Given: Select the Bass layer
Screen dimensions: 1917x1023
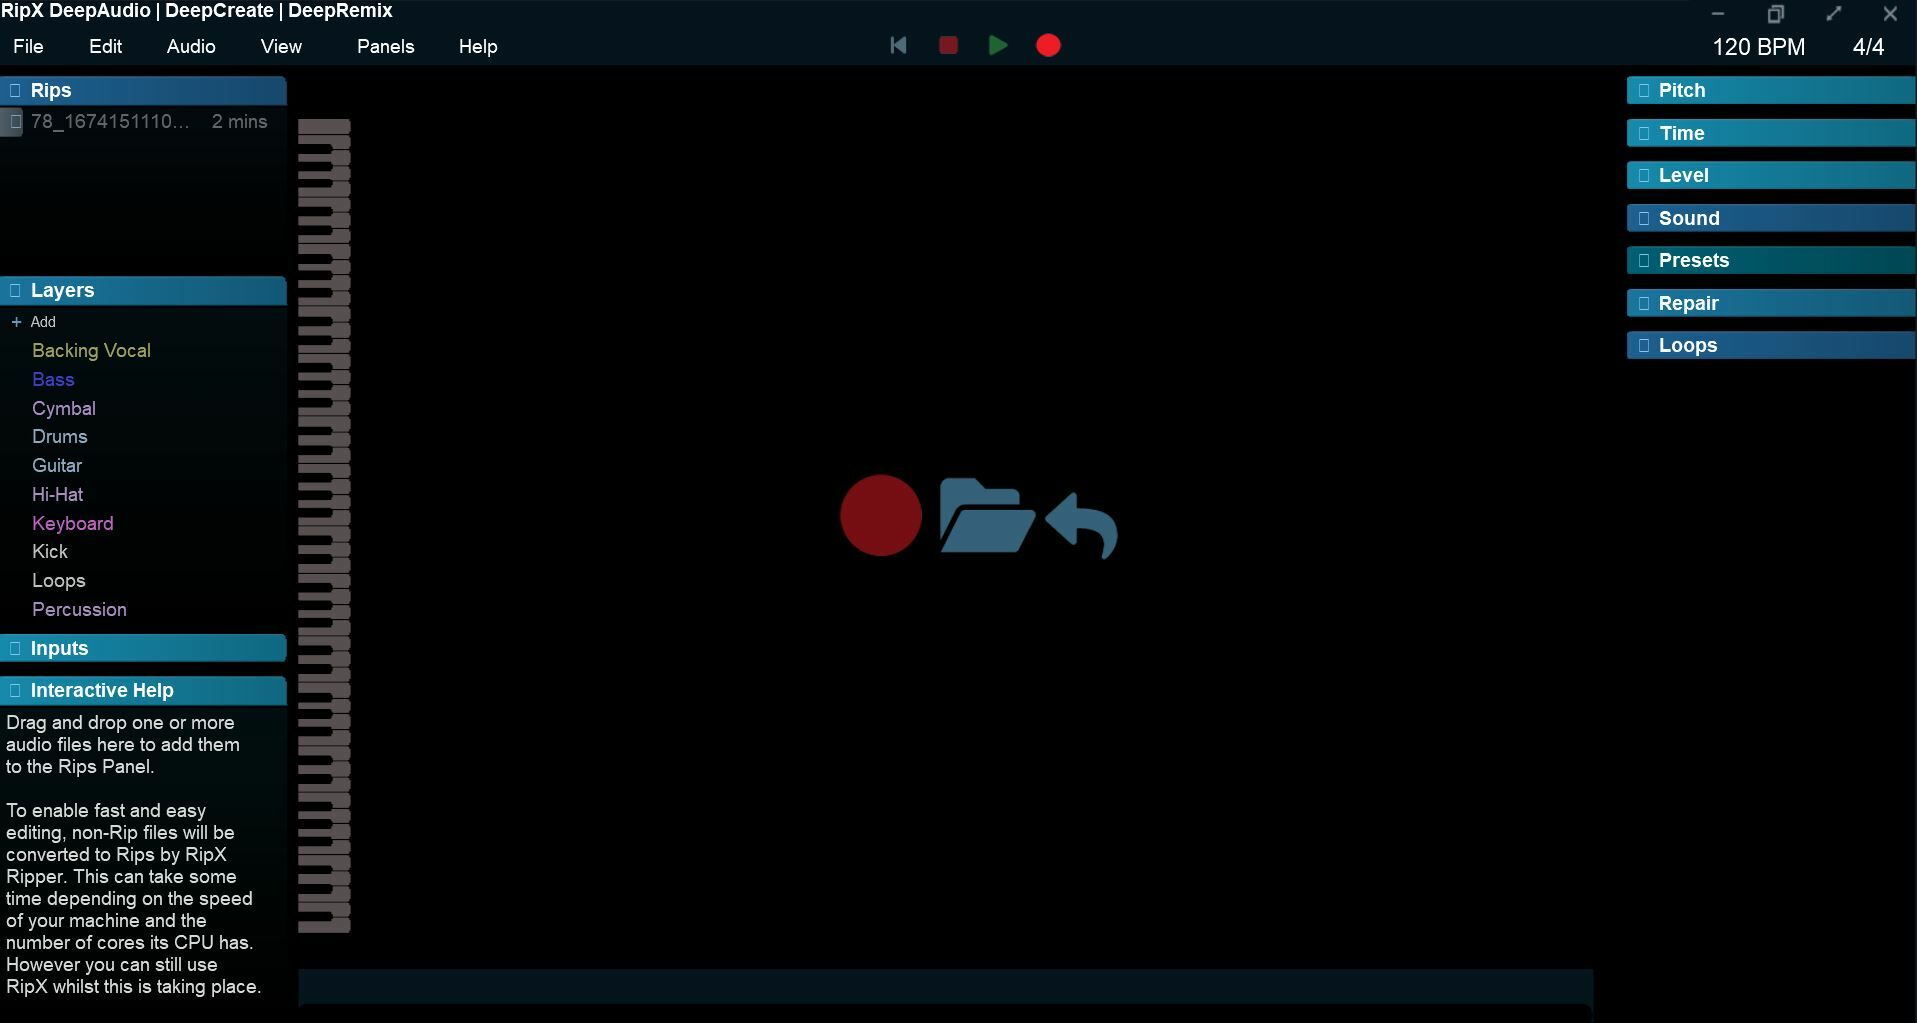Looking at the screenshot, I should click(x=53, y=380).
